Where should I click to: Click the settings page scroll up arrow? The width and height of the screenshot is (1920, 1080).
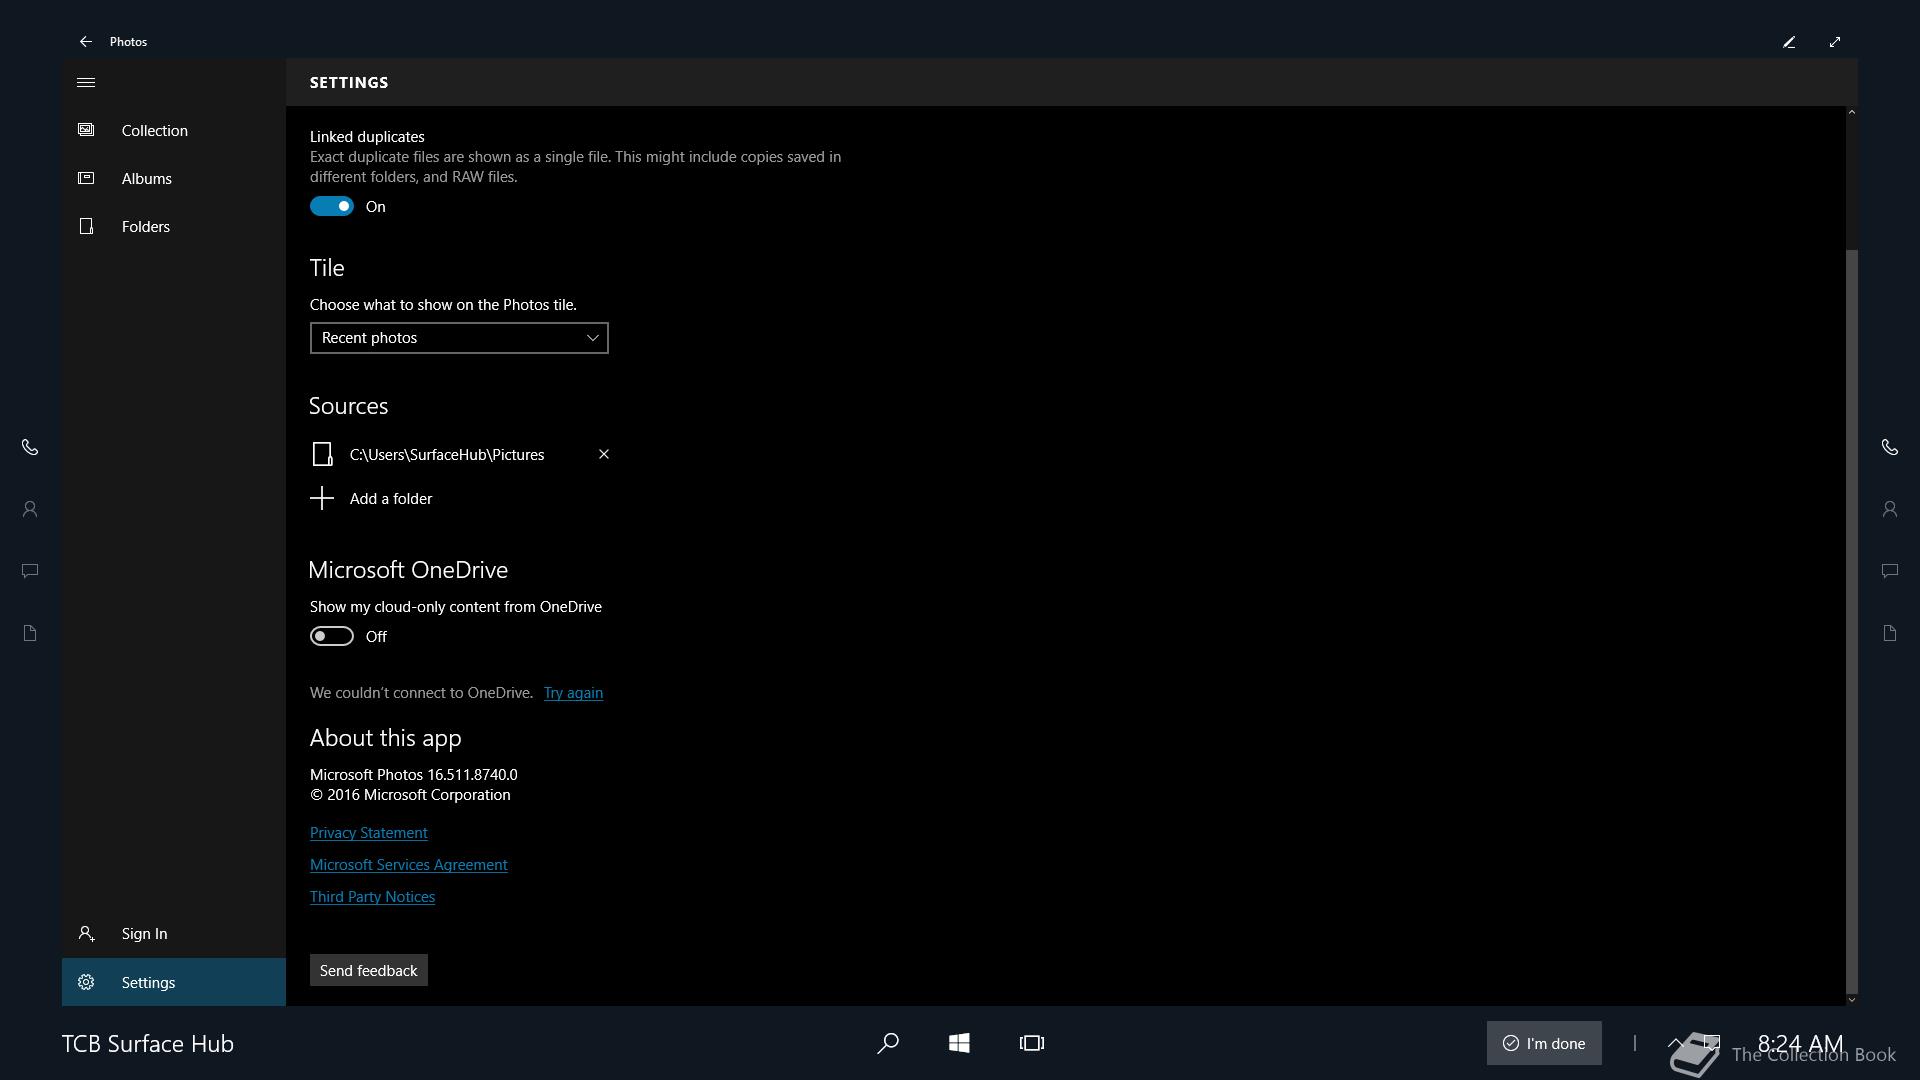point(1851,112)
